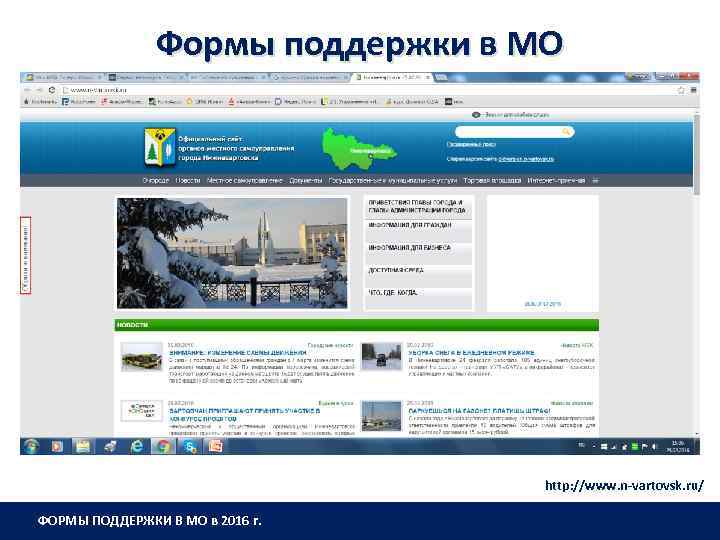The image size is (720, 540).
Task: Open the news headline about paying fines
Action: (x=479, y=411)
